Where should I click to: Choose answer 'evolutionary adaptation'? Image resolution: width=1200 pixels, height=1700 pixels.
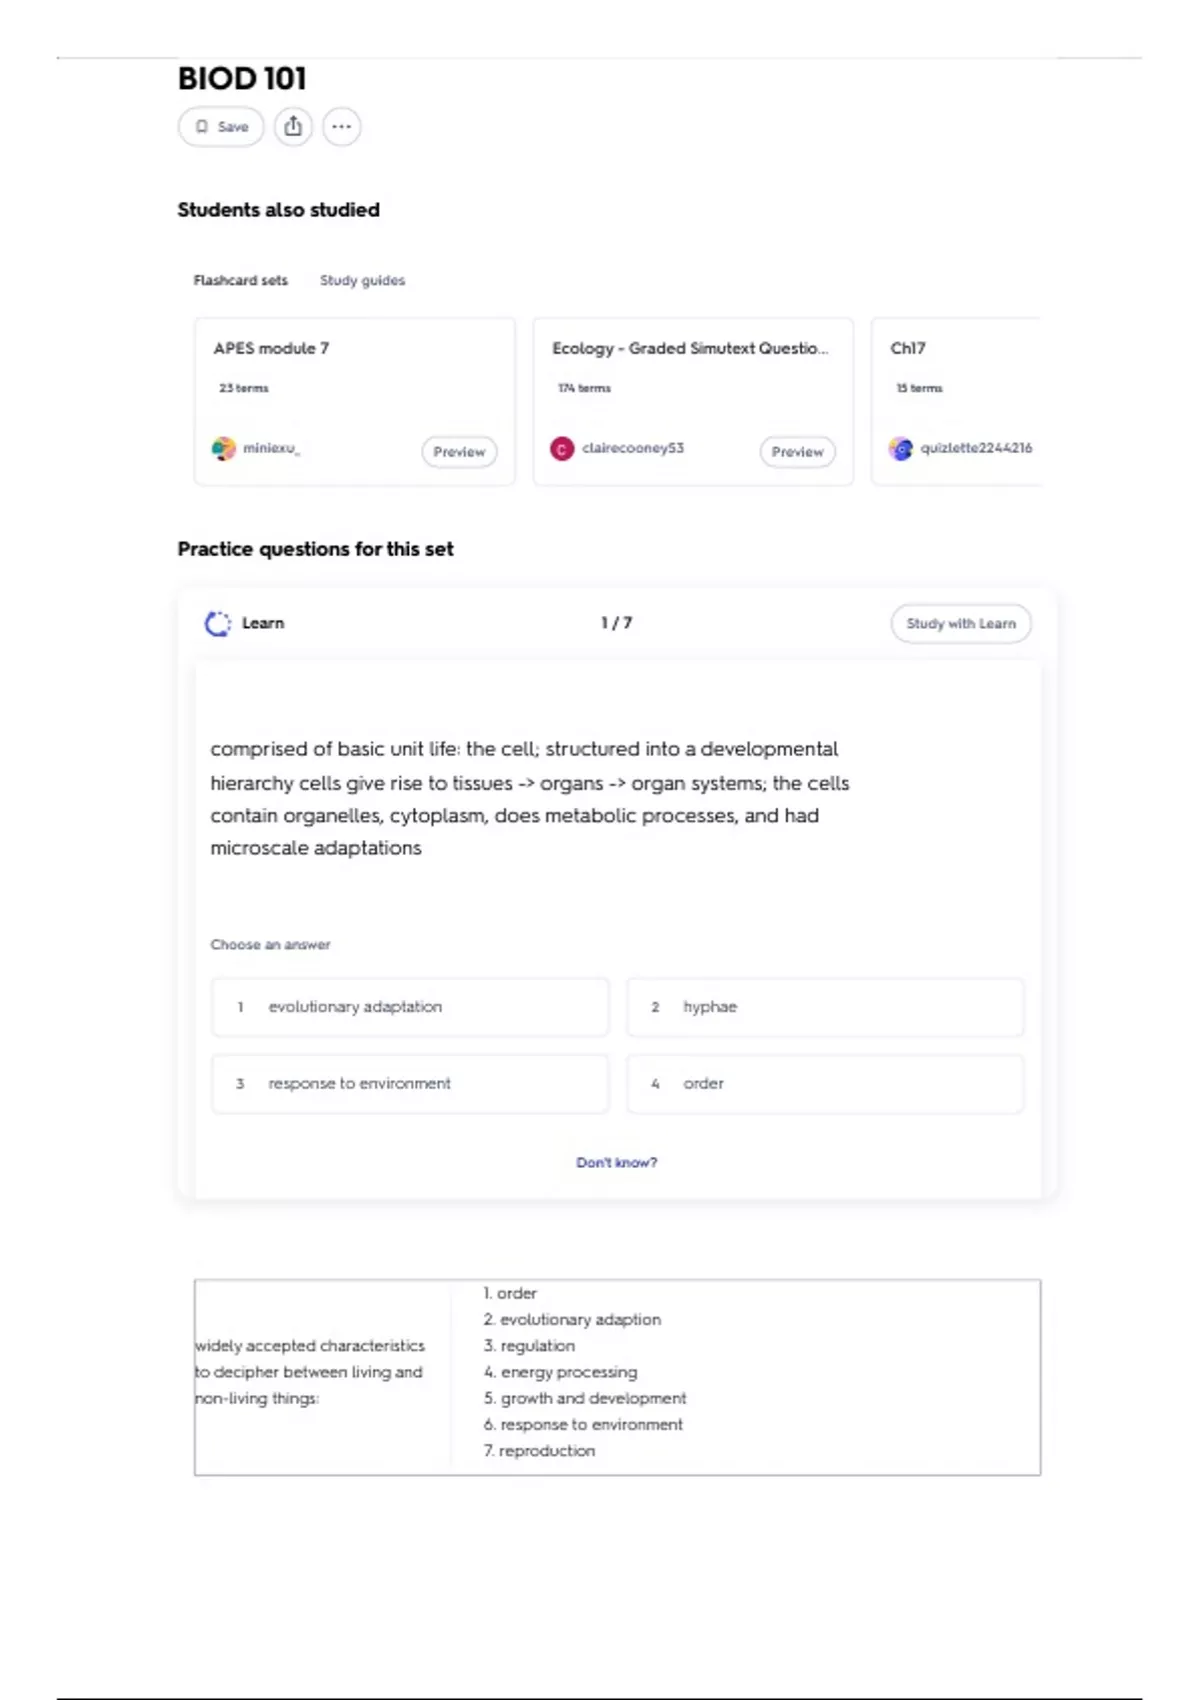tap(410, 1007)
